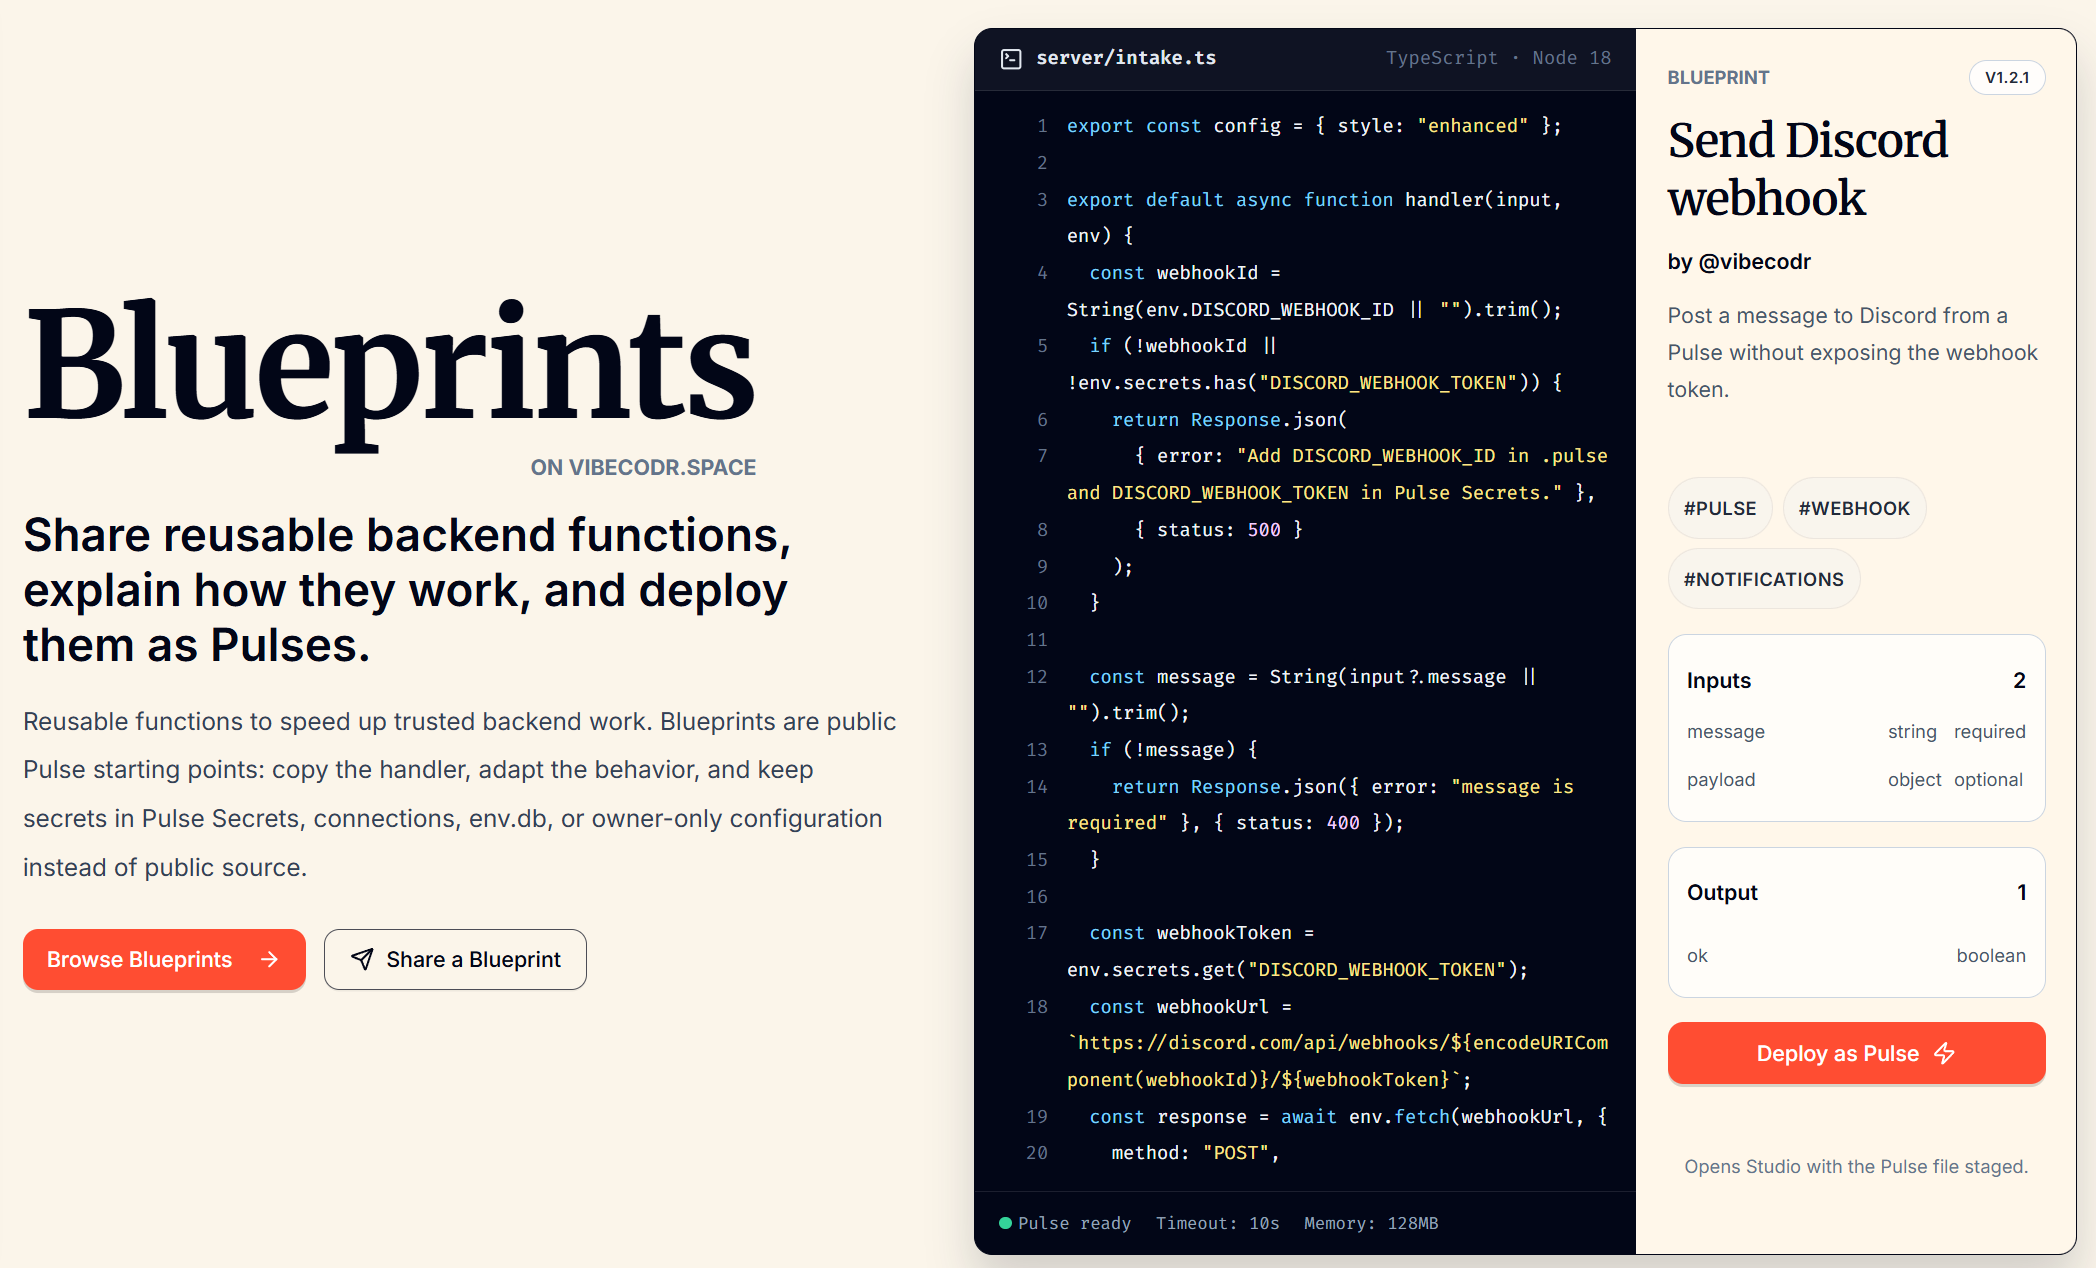Click the object type for payload input
The image size is (2096, 1268).
pos(1914,780)
